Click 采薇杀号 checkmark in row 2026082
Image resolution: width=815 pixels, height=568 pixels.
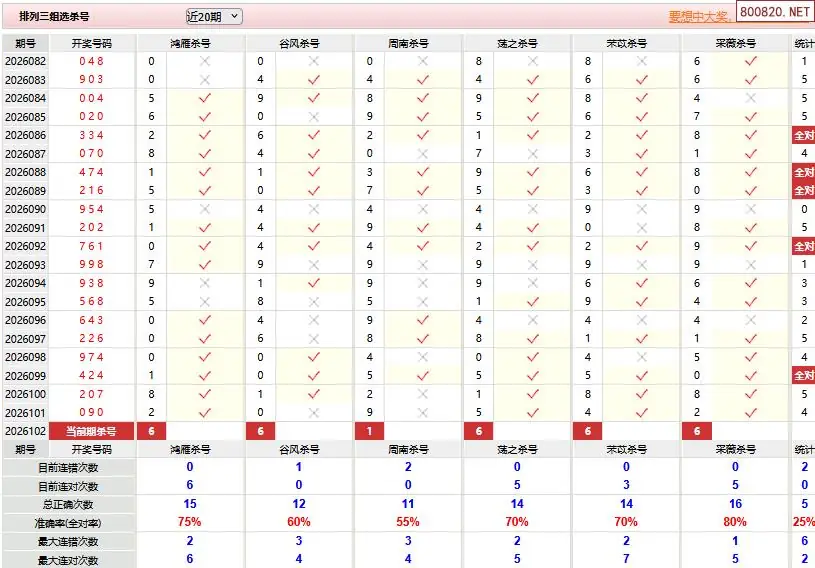pos(751,61)
